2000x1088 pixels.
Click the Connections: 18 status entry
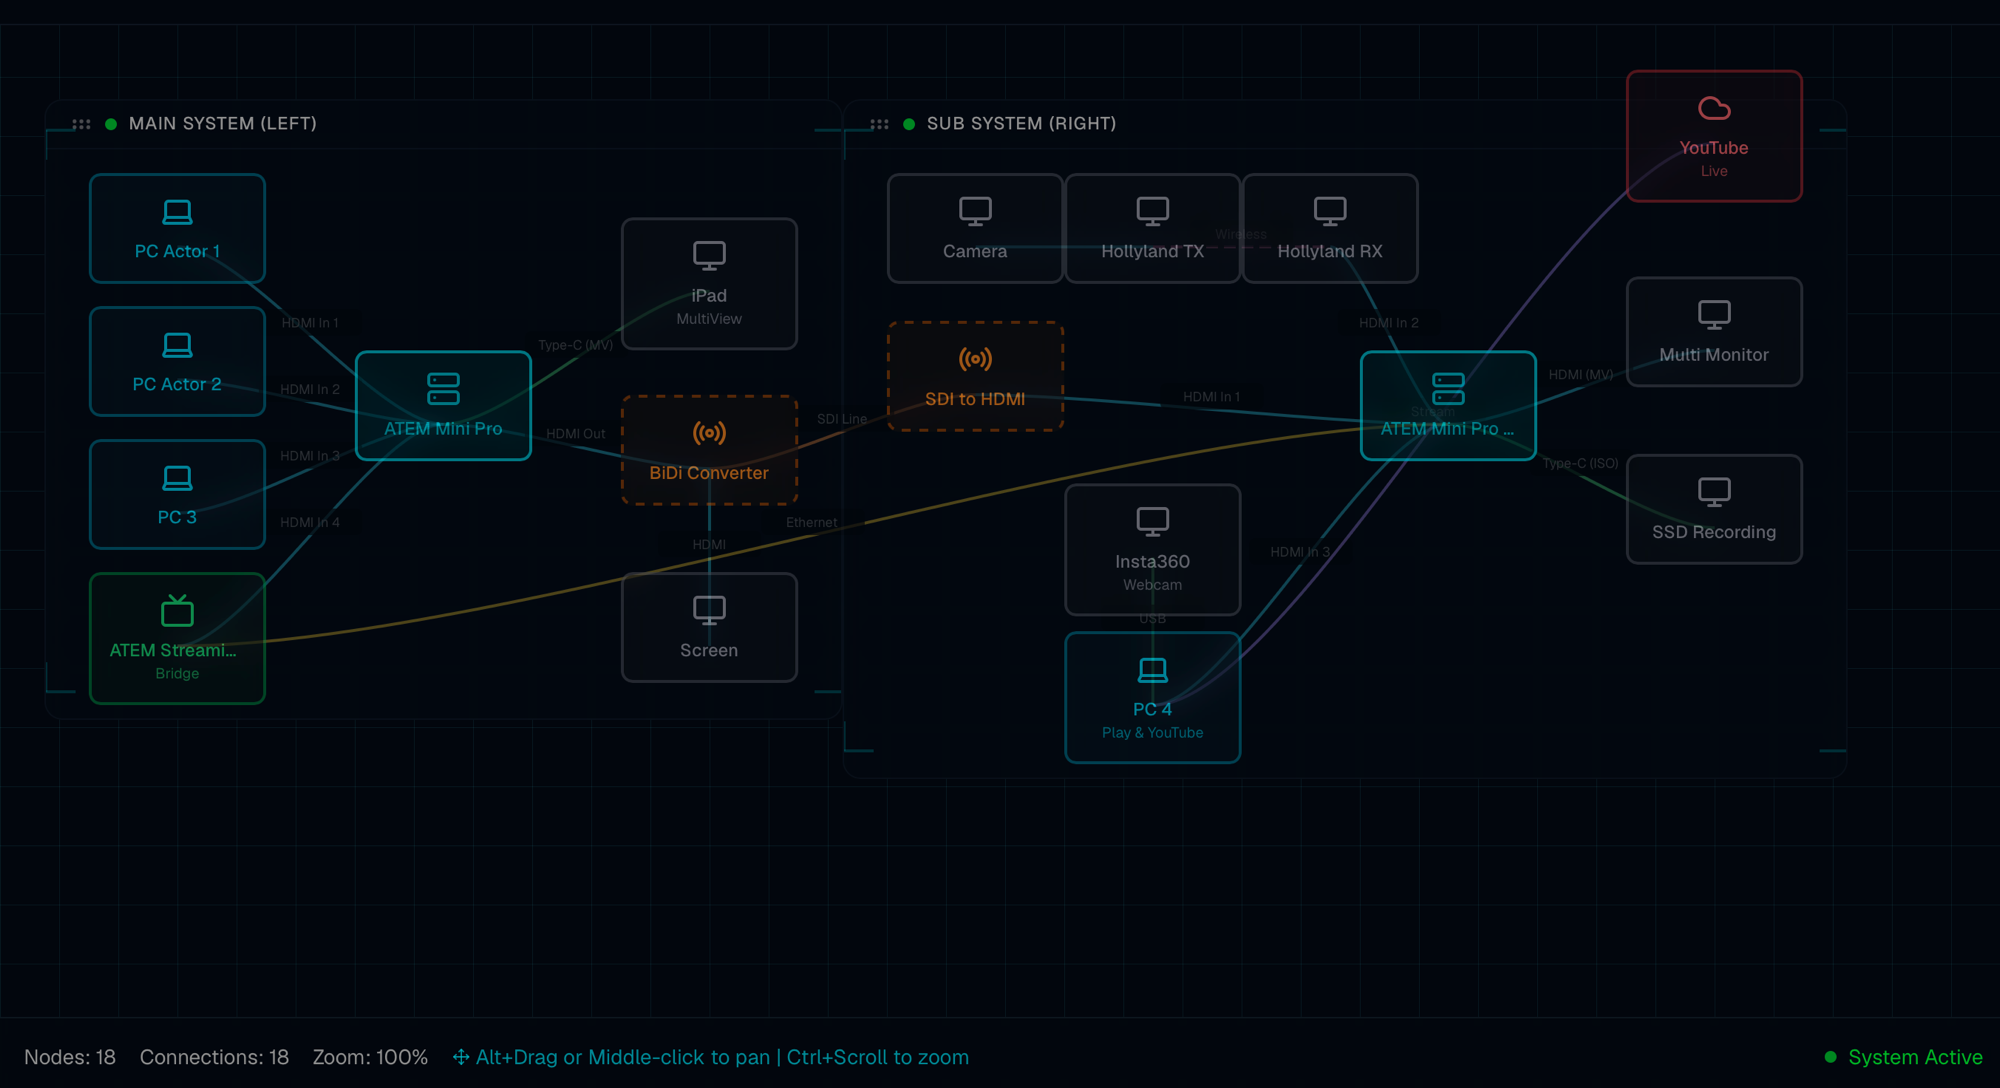point(214,1057)
